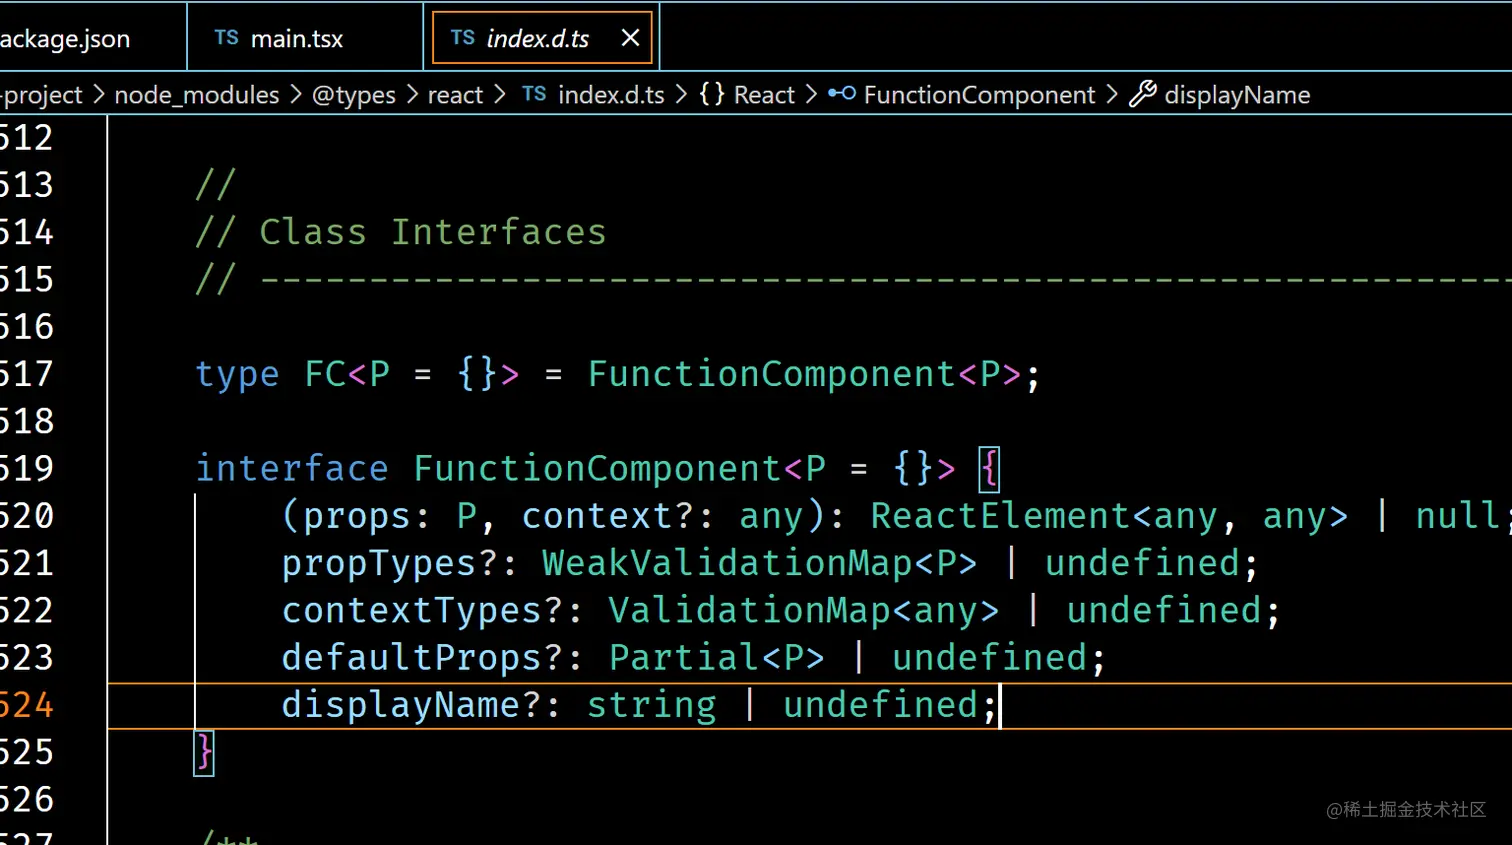This screenshot has width=1512, height=845.
Task: Click ReactElement type on line 520
Action: tap(1000, 516)
